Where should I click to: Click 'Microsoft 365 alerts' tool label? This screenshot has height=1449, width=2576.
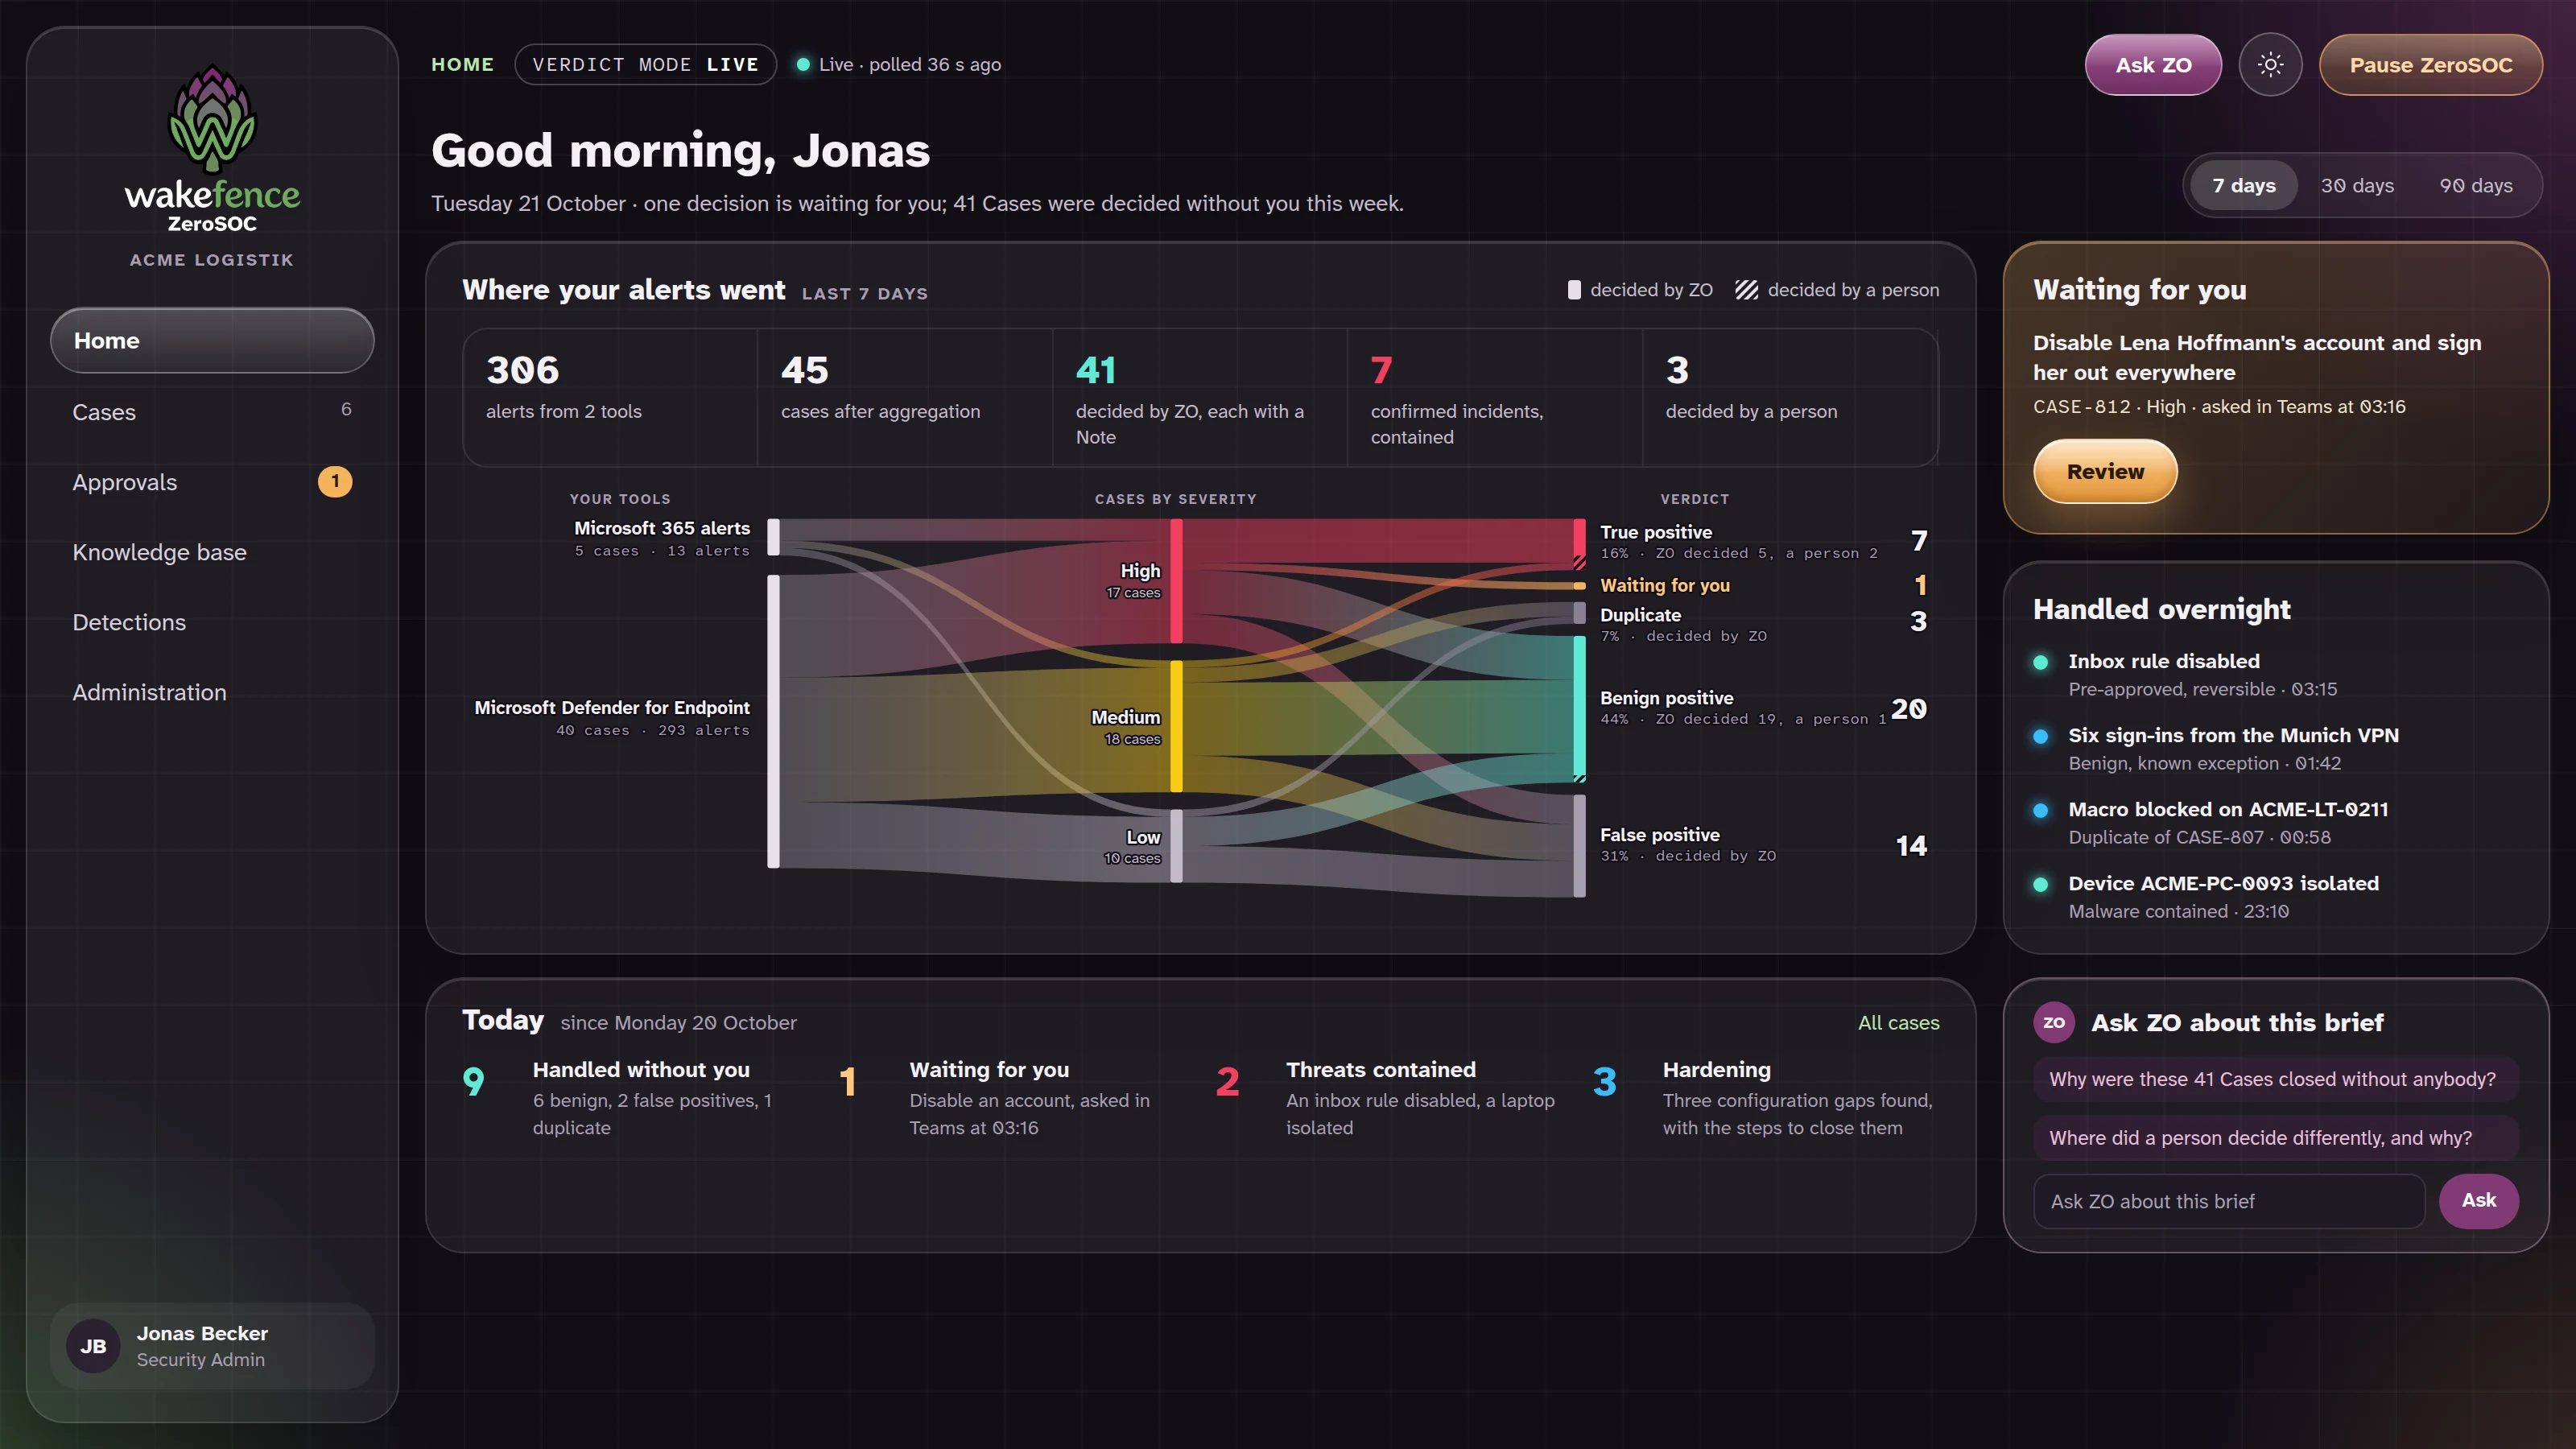point(661,528)
